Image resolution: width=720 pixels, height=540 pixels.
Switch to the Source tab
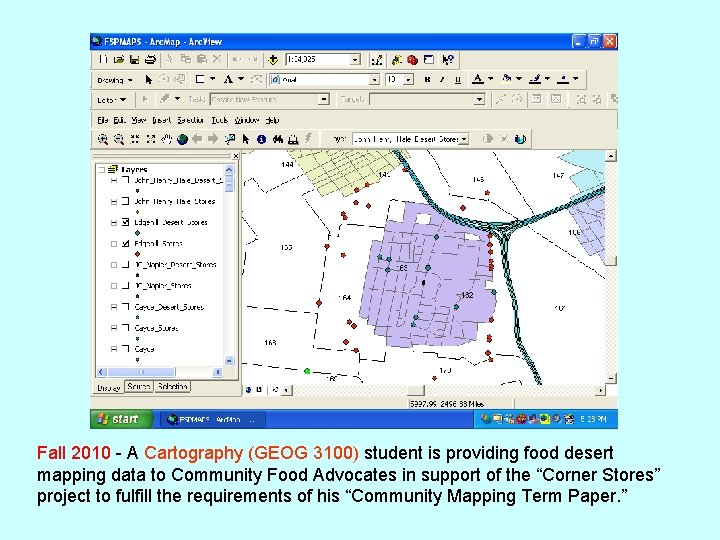(139, 387)
